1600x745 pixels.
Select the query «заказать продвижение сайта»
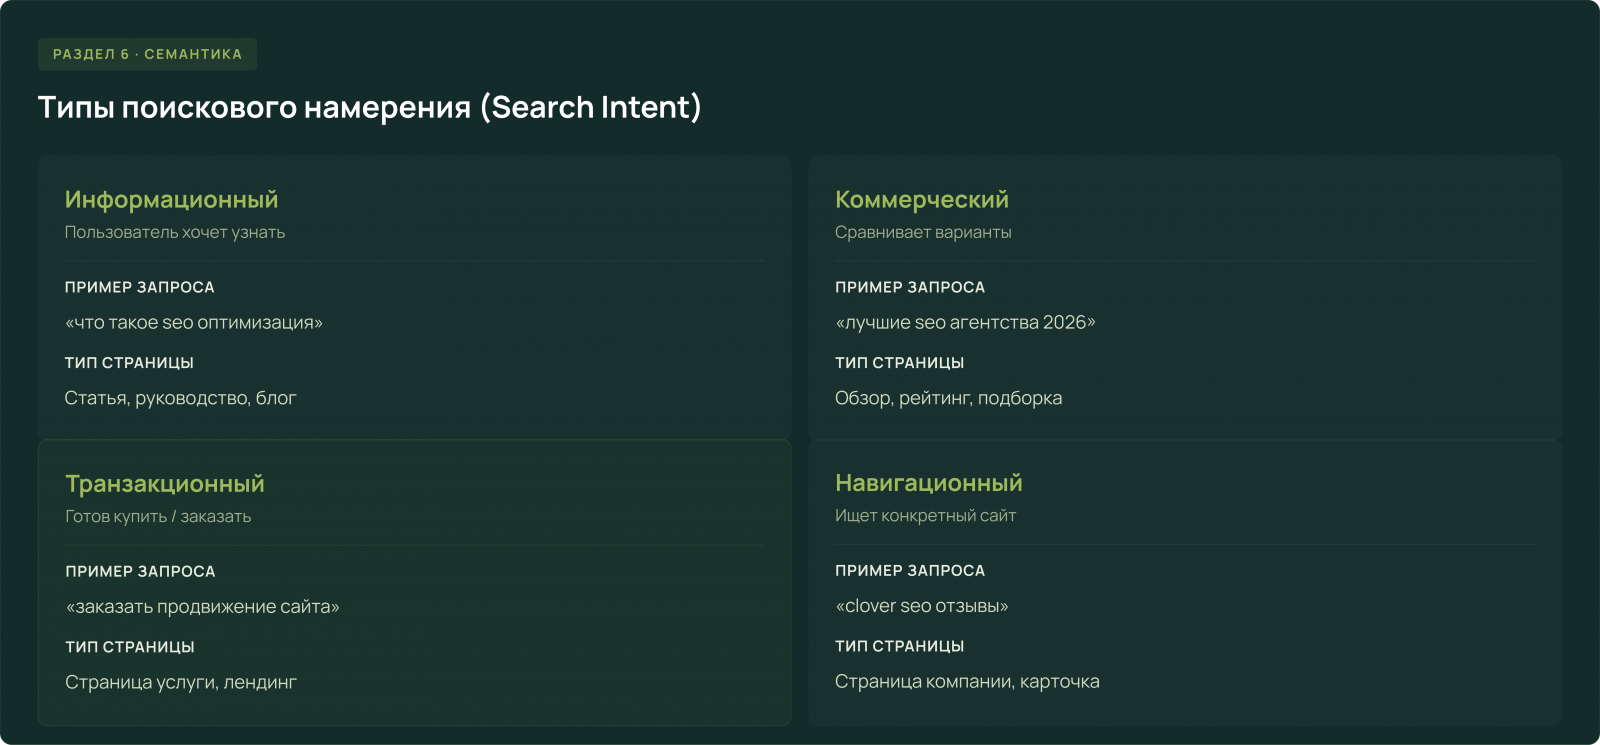[202, 607]
